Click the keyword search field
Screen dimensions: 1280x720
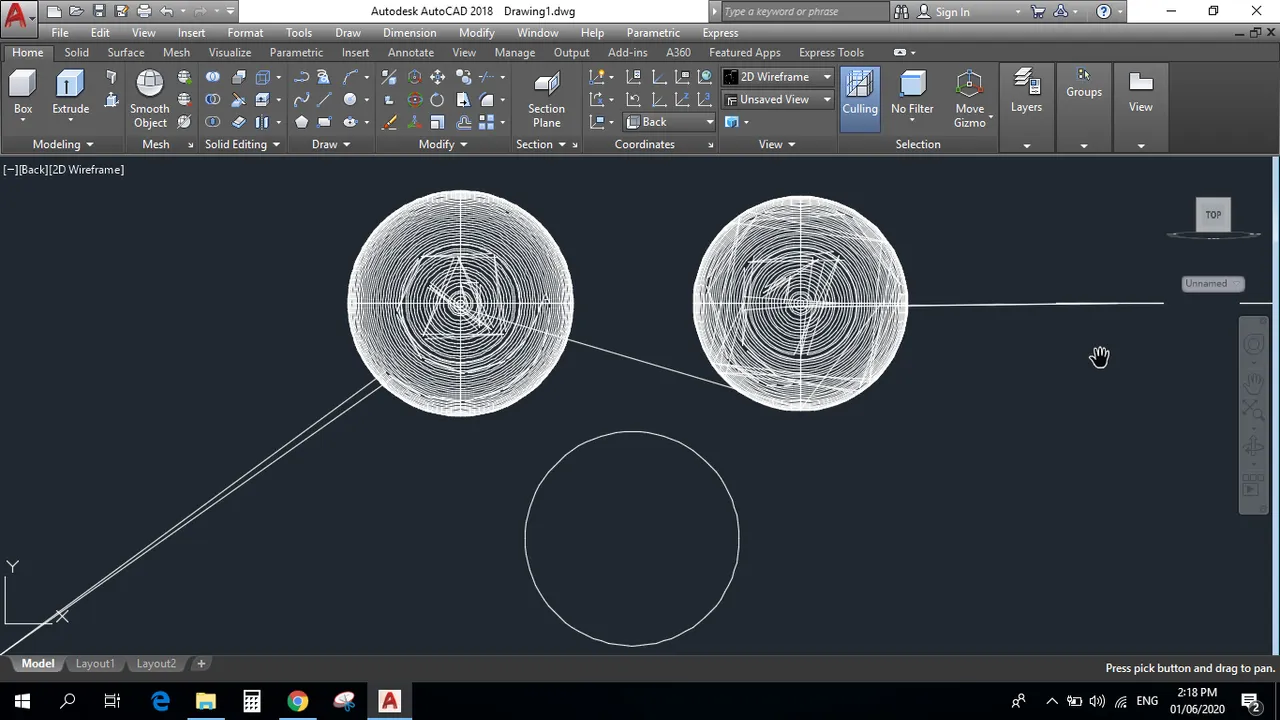click(803, 12)
